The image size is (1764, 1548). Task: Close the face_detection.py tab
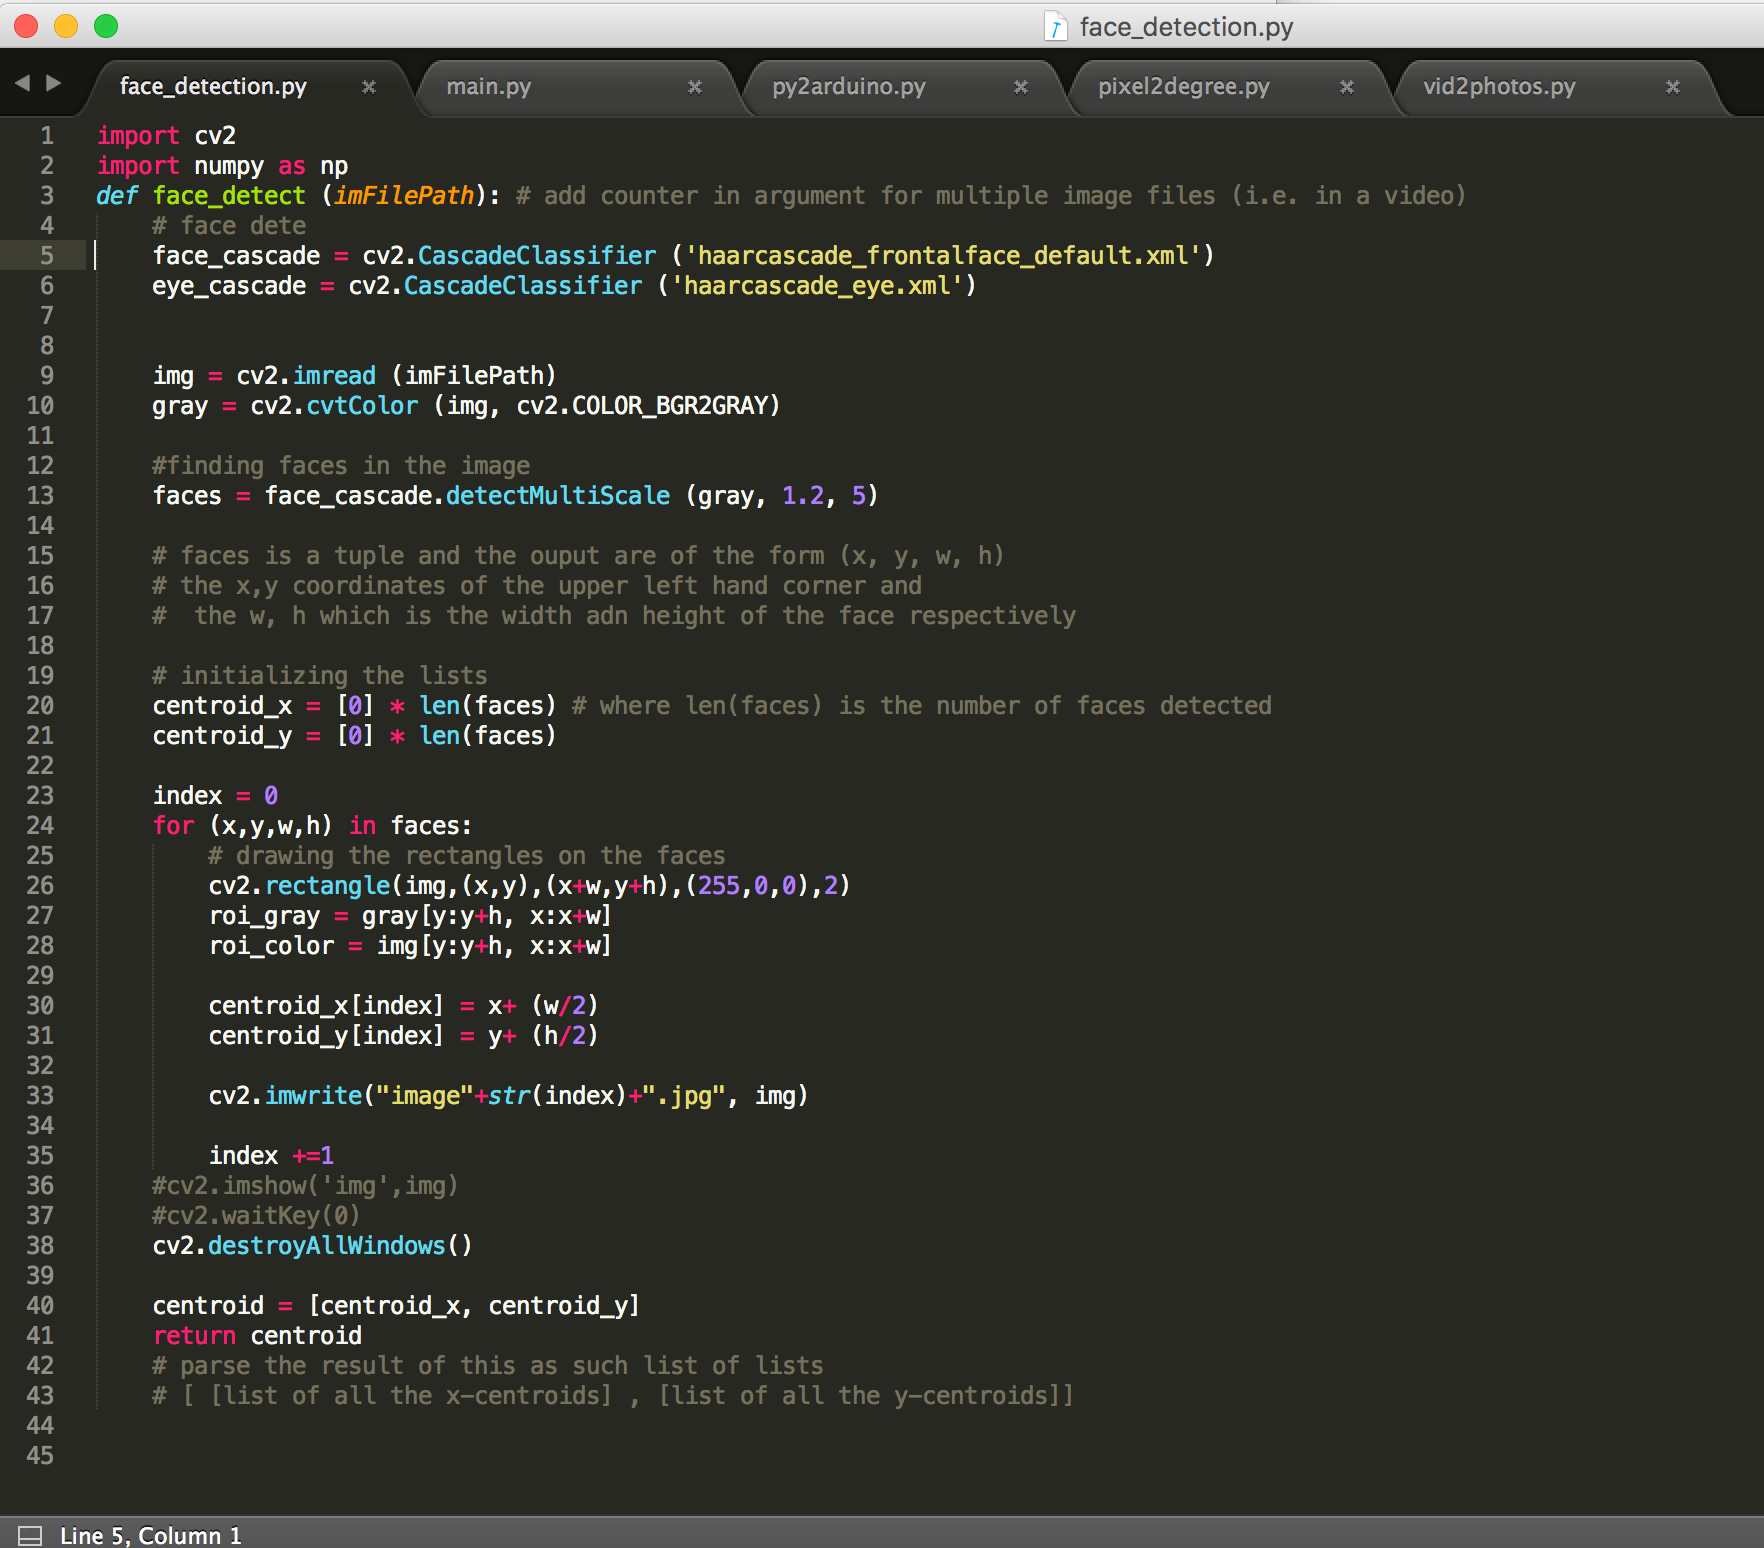click(368, 87)
